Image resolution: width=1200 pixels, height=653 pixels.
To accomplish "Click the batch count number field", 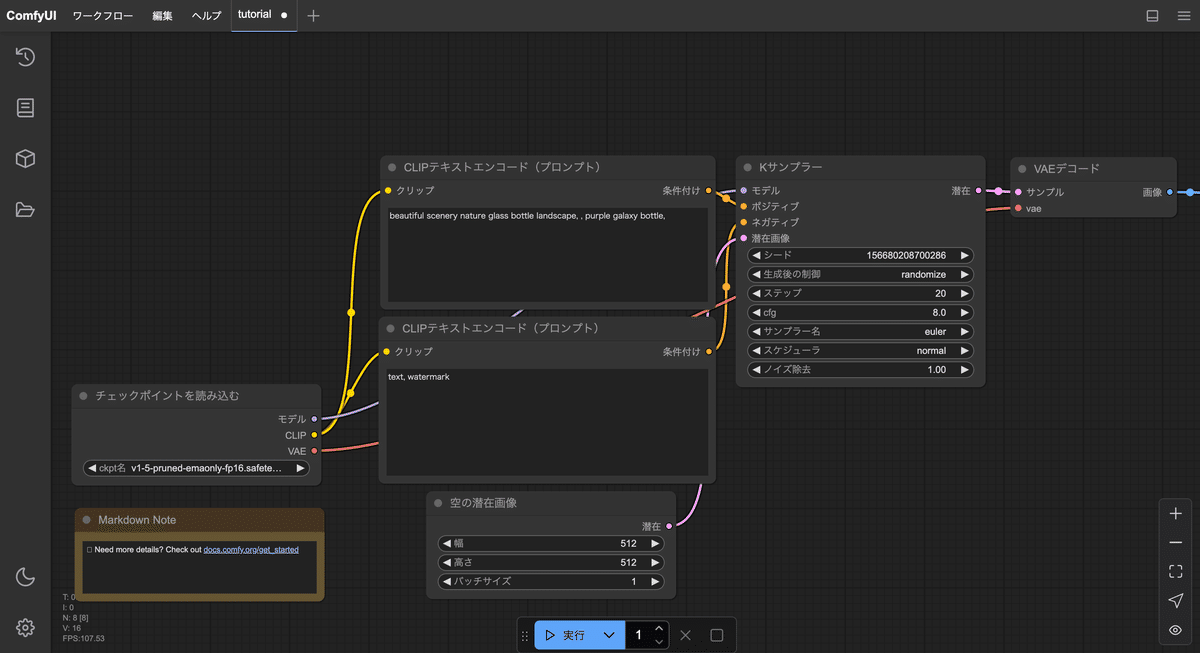I will [x=638, y=635].
